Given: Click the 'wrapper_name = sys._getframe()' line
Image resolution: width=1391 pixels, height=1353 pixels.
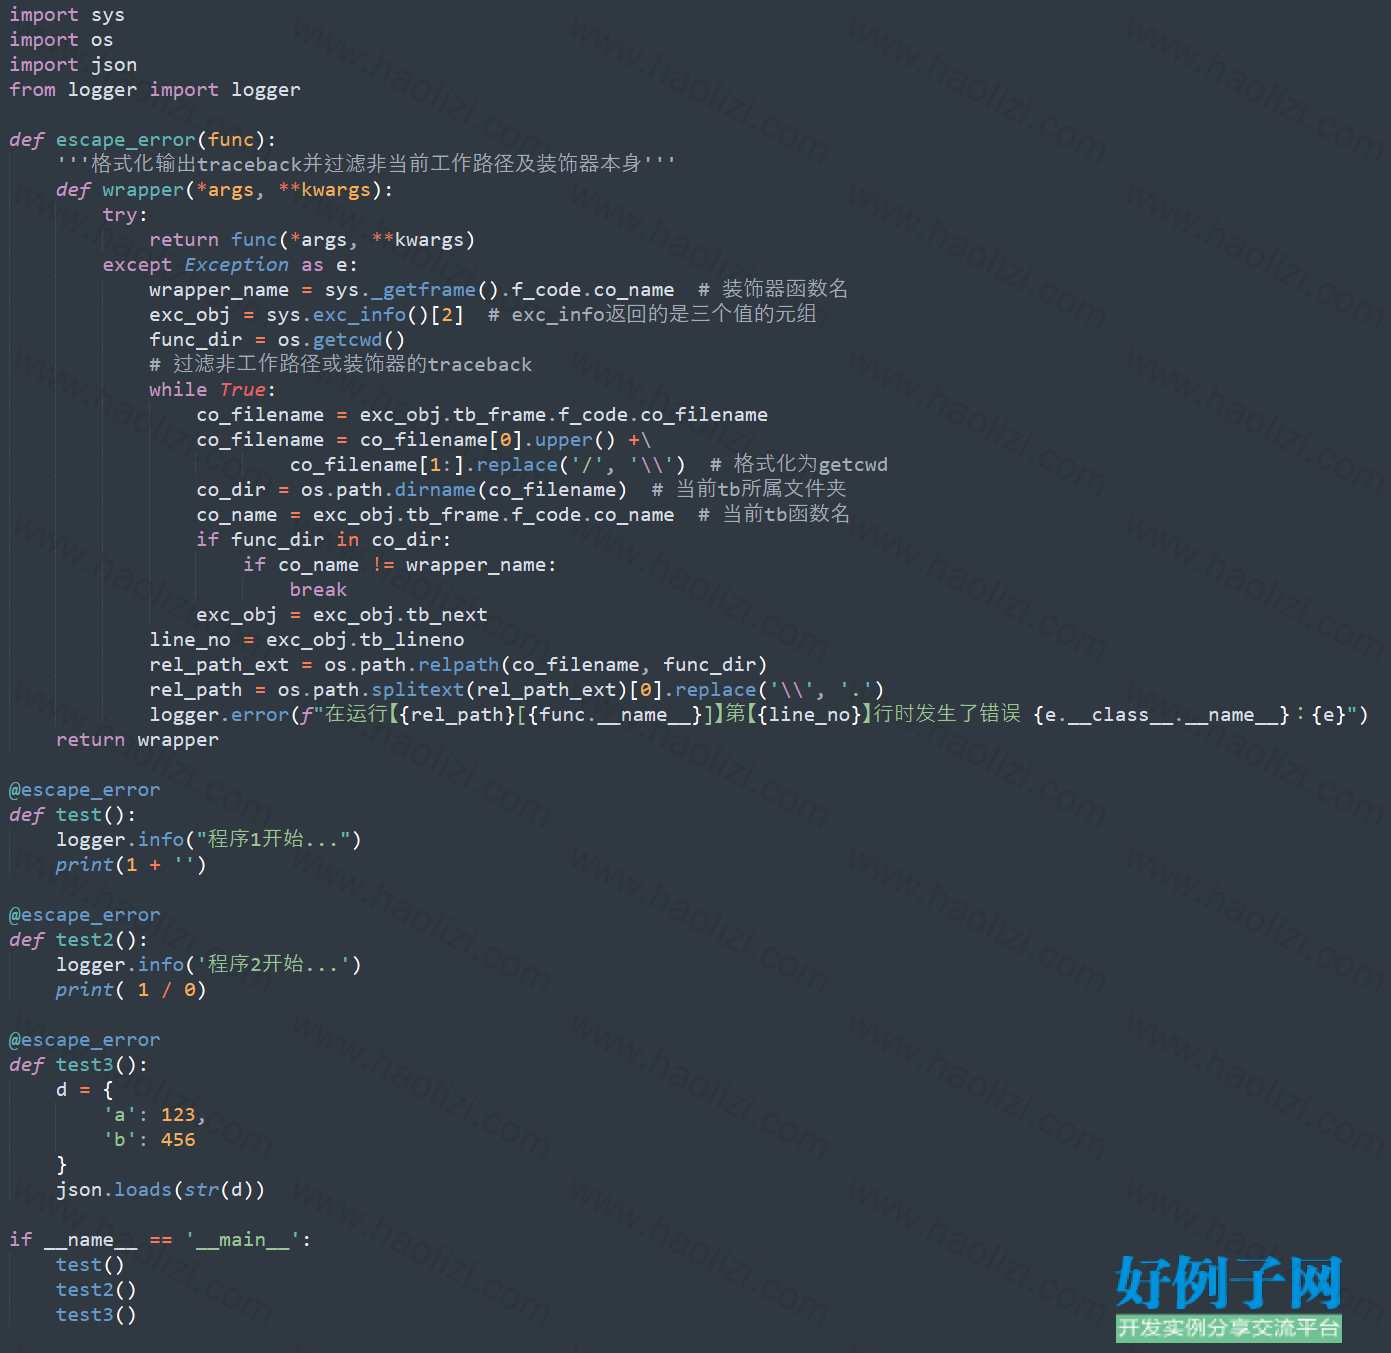Looking at the screenshot, I should [498, 290].
